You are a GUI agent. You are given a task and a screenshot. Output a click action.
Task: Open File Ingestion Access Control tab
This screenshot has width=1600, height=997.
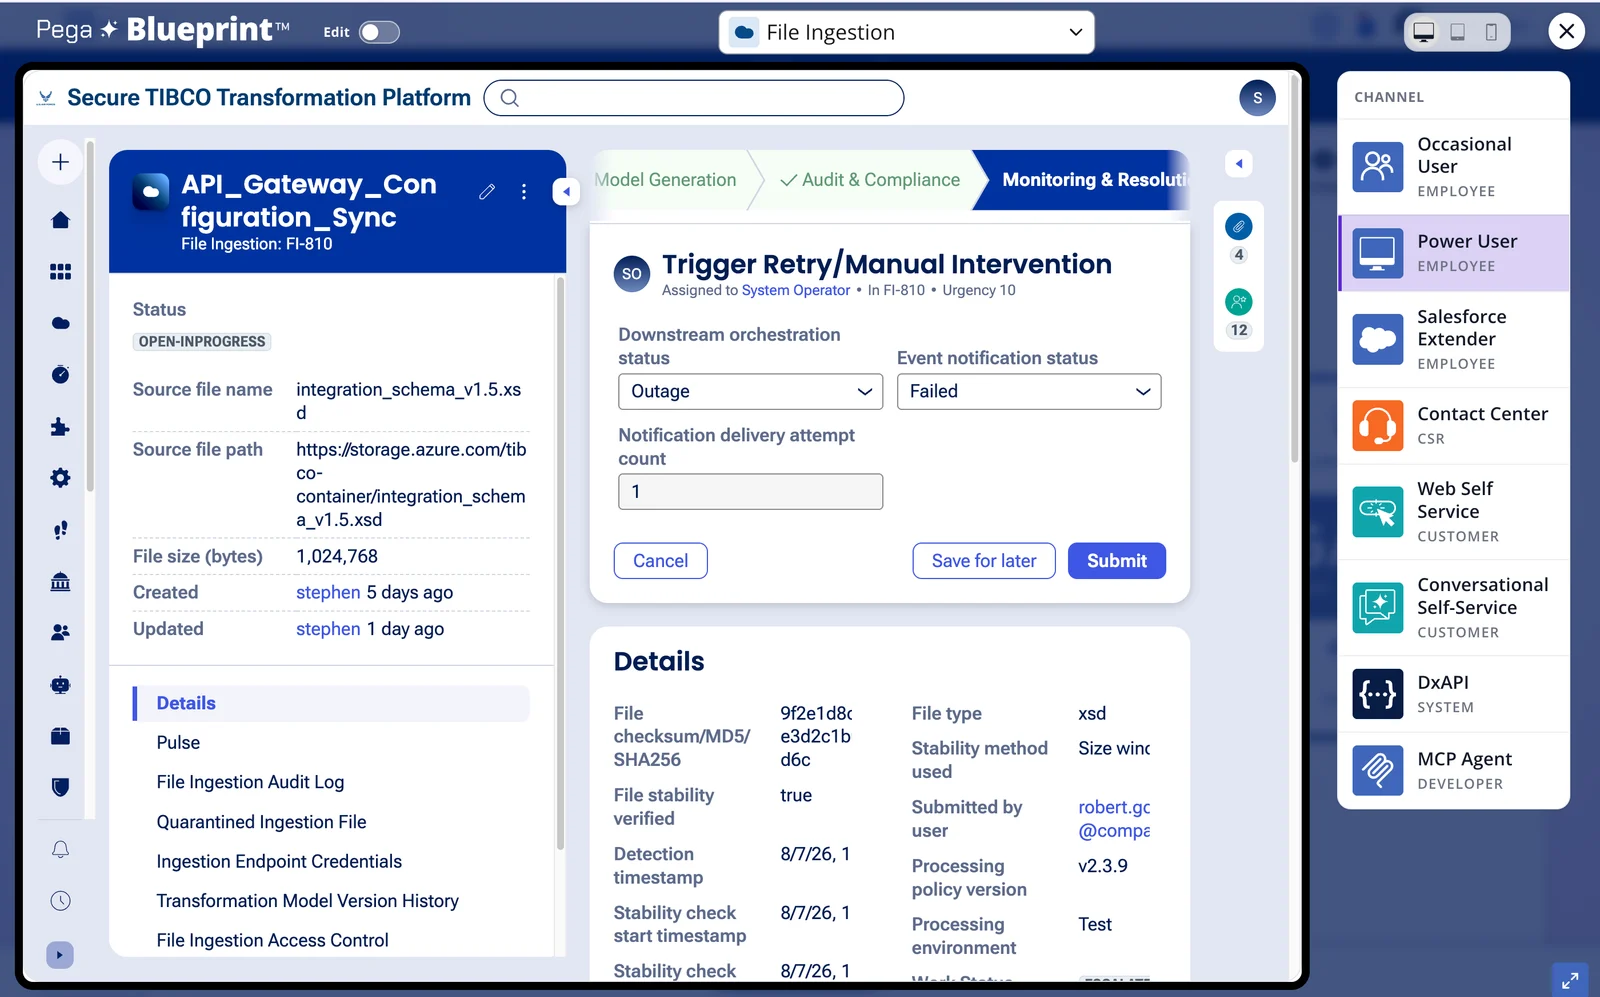coord(272,940)
